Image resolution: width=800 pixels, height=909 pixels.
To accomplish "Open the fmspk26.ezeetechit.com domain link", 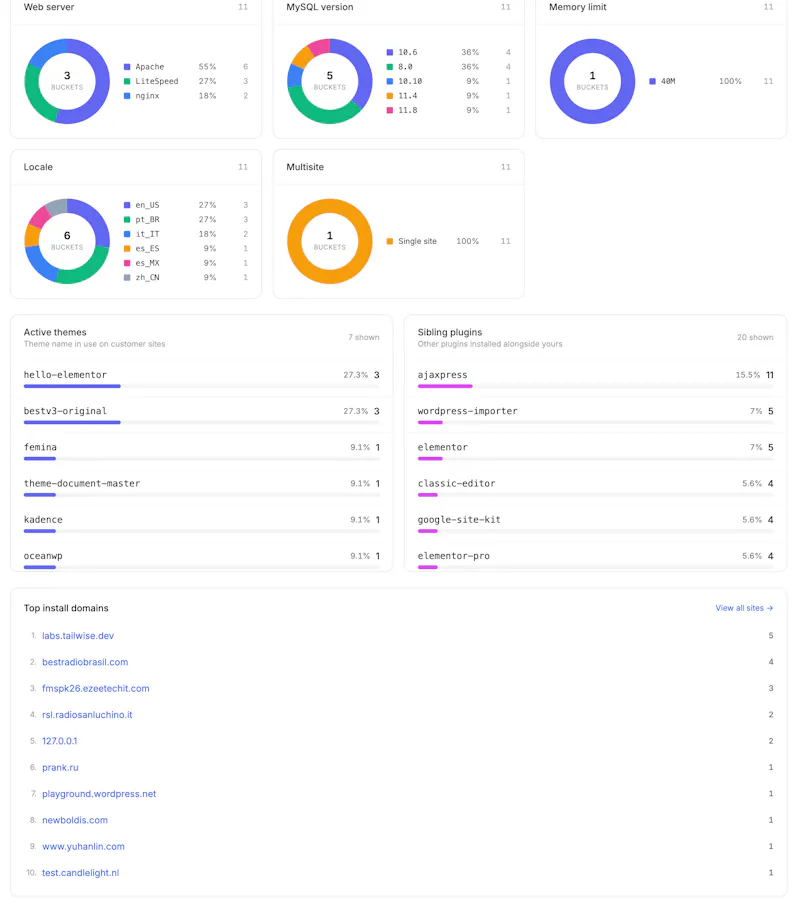I will tap(96, 689).
